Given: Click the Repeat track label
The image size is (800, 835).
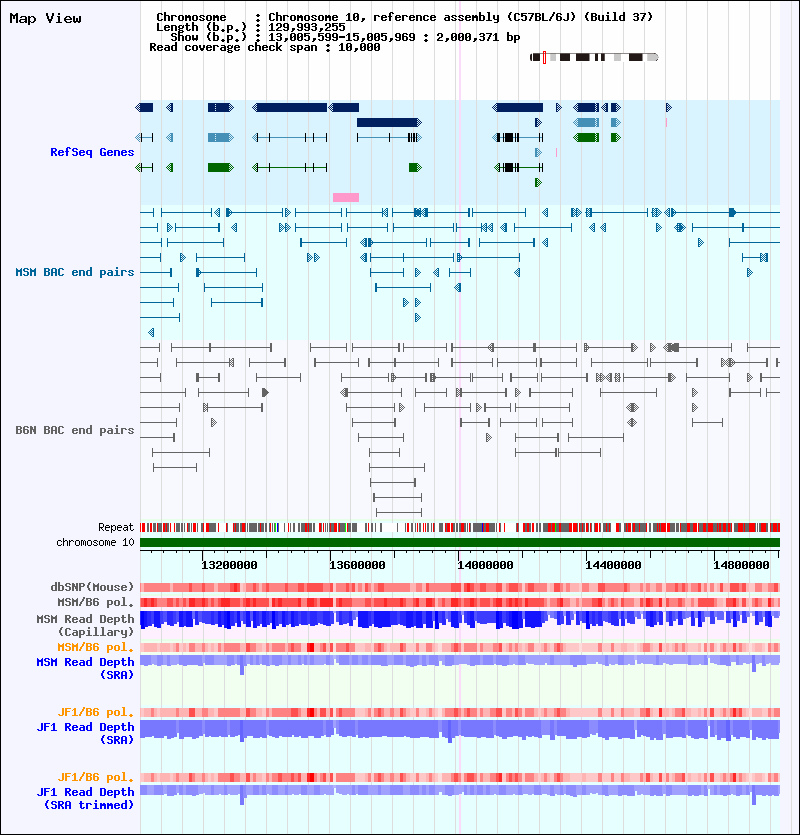Looking at the screenshot, I should [x=116, y=527].
